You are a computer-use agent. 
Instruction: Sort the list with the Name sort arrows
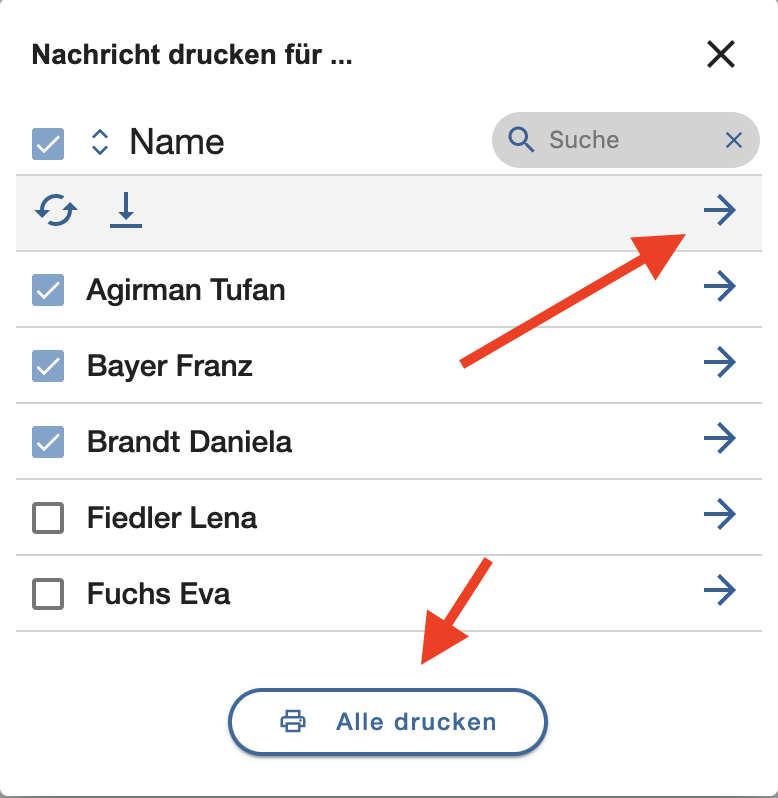click(100, 142)
